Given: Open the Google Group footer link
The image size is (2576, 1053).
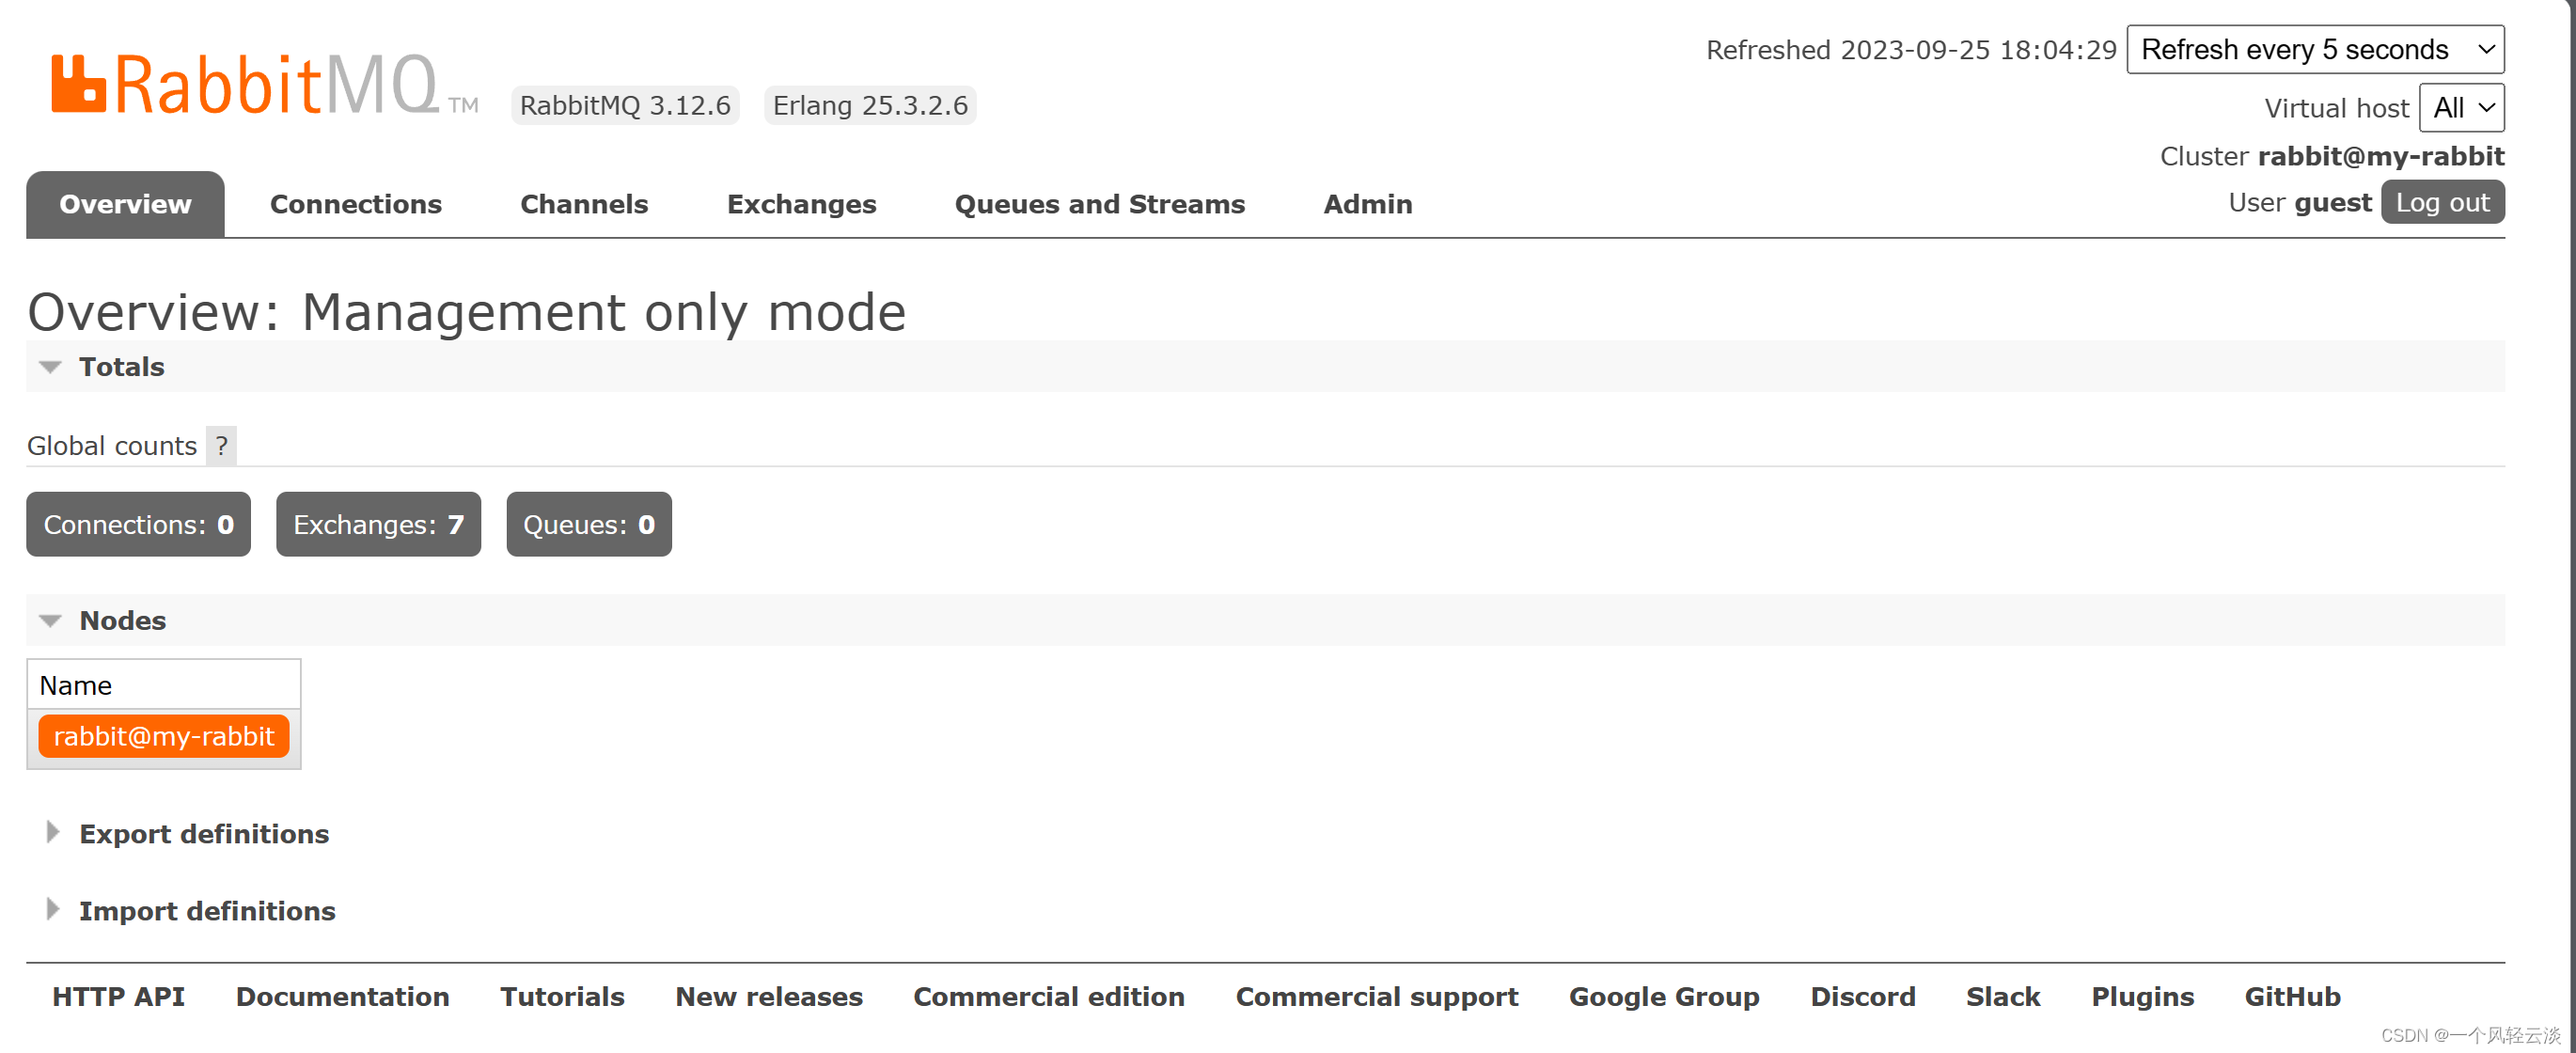Looking at the screenshot, I should pyautogui.click(x=1663, y=996).
